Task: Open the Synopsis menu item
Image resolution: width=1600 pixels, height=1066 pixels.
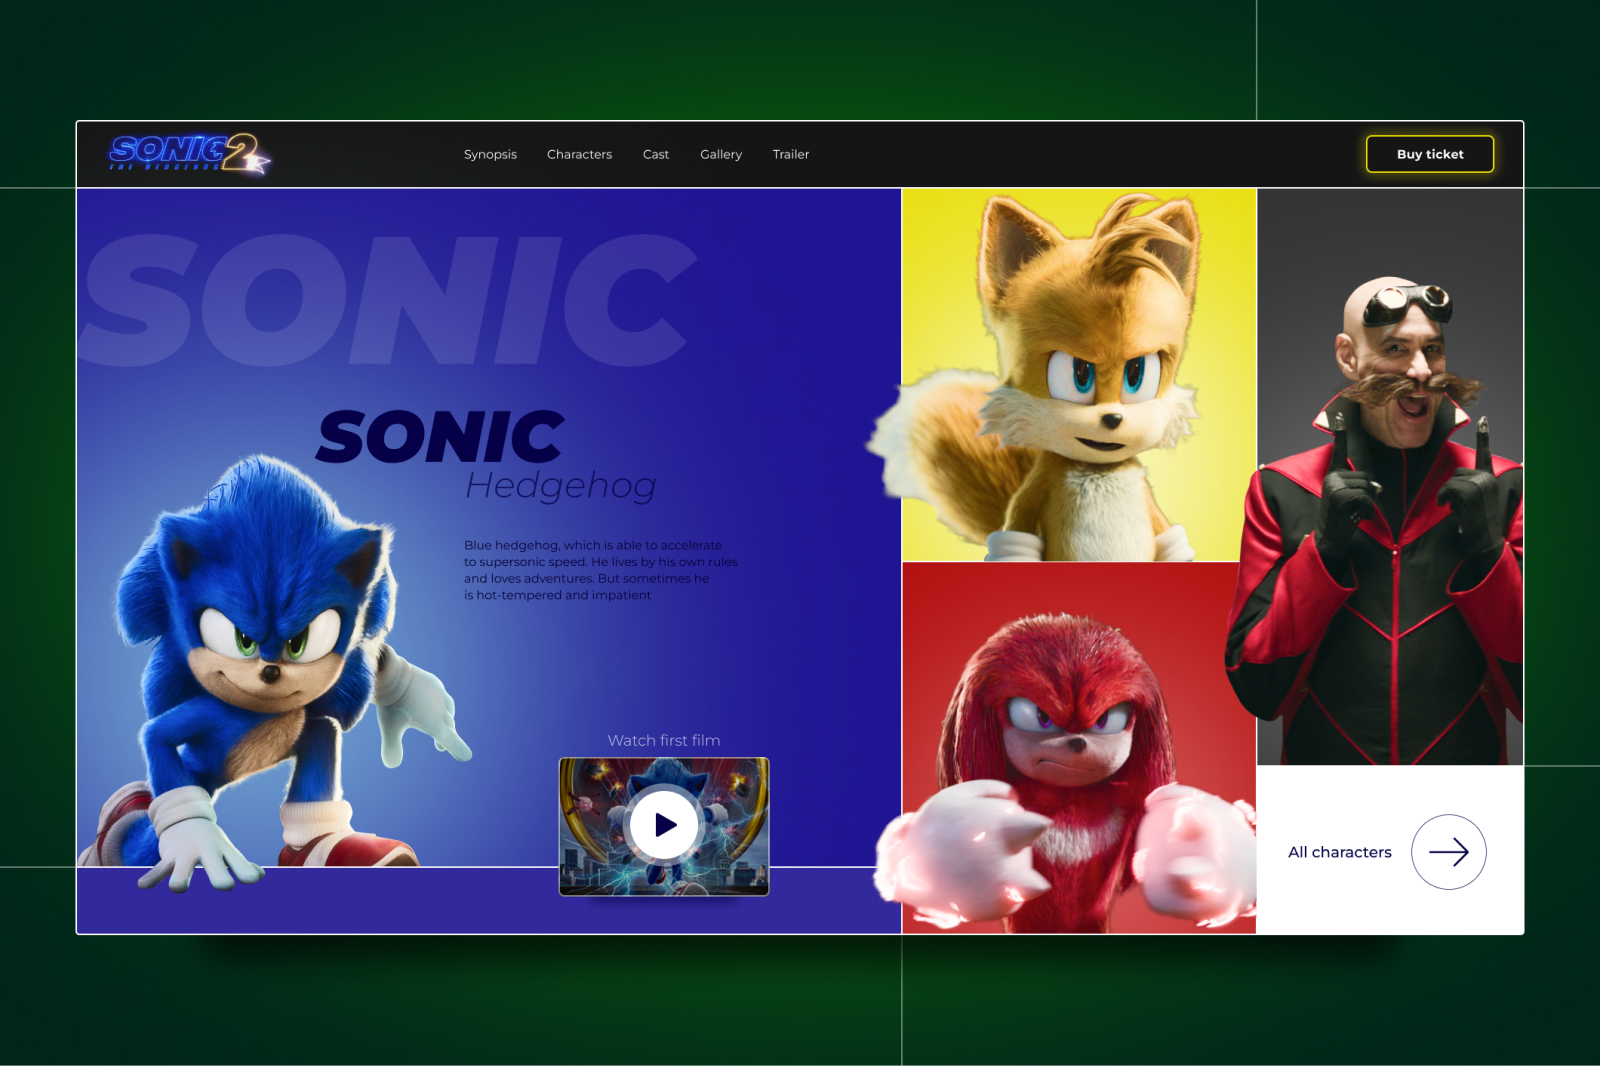Action: click(490, 154)
